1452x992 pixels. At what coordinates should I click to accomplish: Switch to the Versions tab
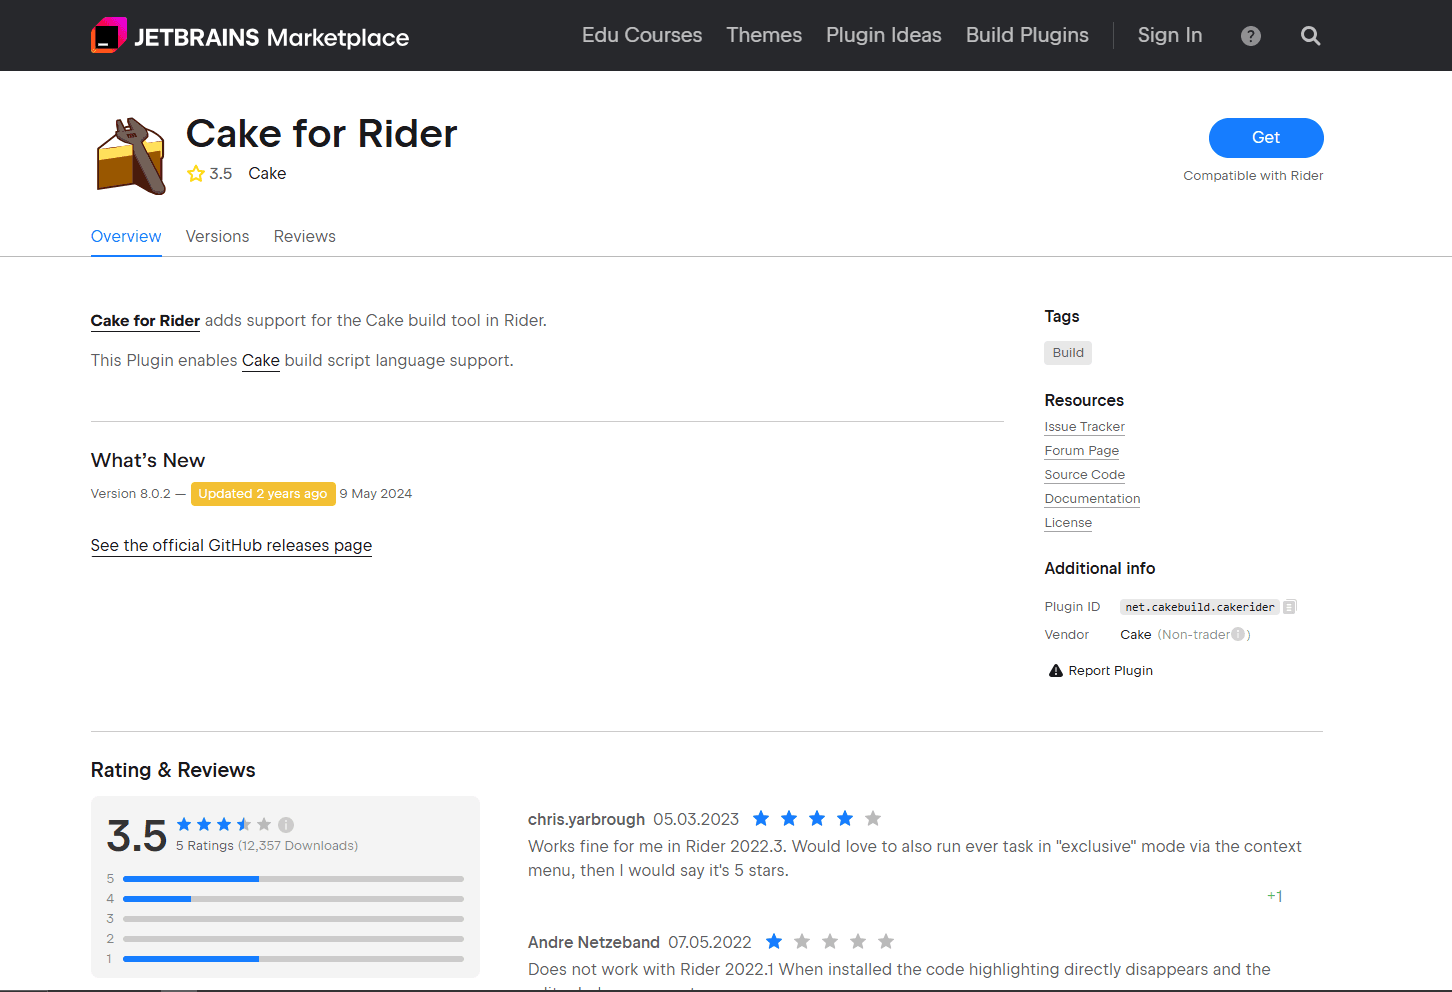click(217, 236)
